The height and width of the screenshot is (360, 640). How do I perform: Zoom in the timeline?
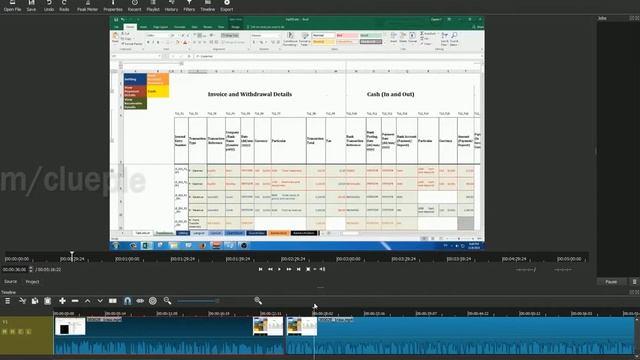(x=258, y=301)
